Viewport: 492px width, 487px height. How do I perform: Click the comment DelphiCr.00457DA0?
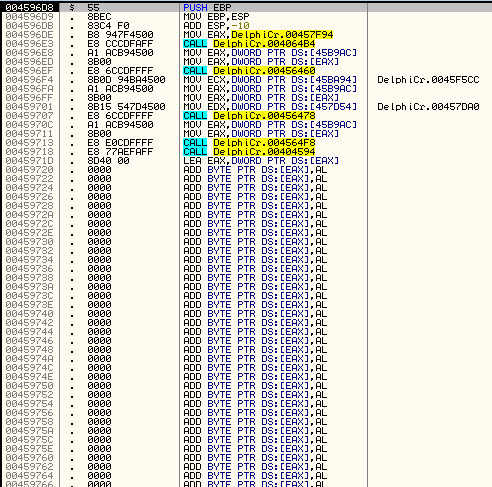point(428,107)
